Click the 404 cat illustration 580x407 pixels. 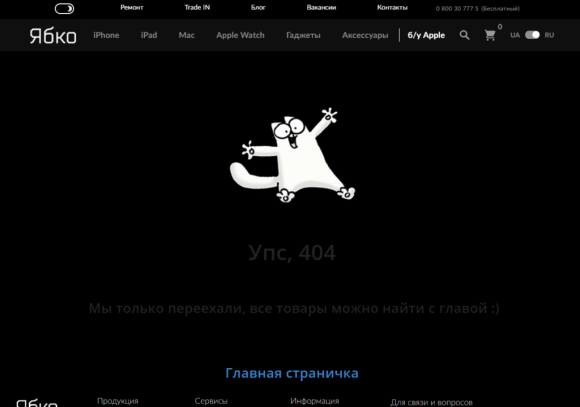pyautogui.click(x=292, y=155)
